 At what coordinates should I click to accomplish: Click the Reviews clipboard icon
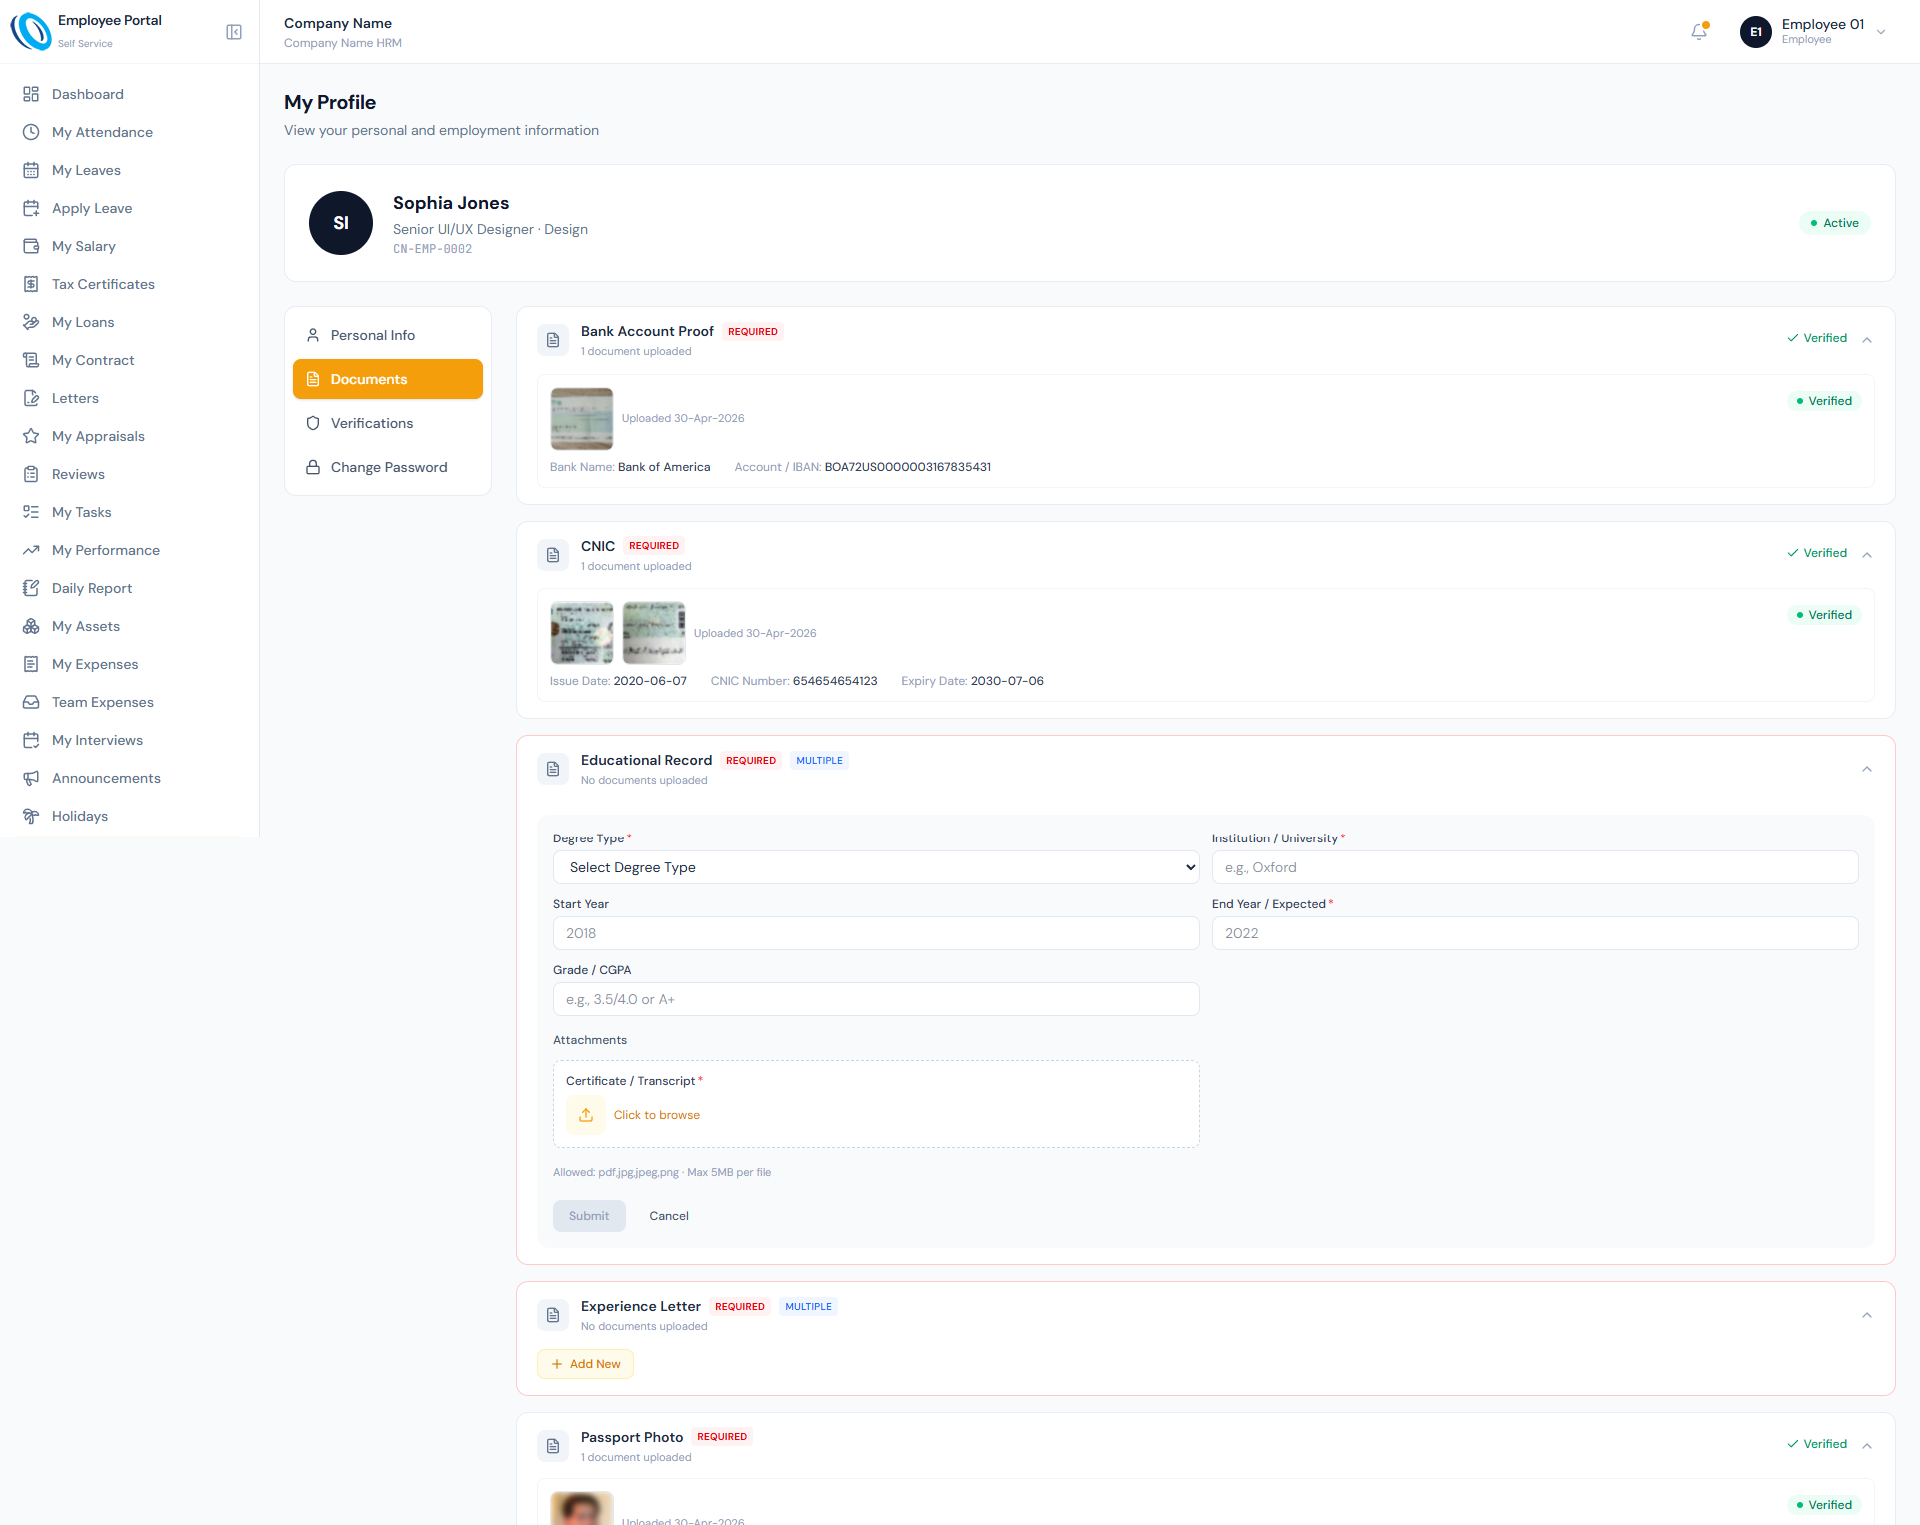tap(31, 474)
